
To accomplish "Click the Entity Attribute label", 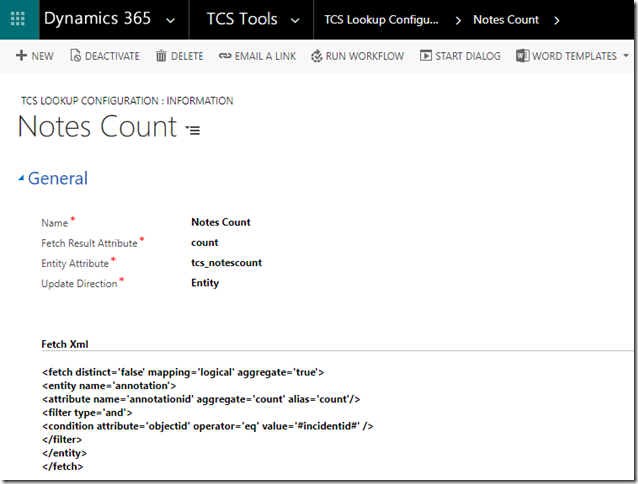I will pos(75,264).
